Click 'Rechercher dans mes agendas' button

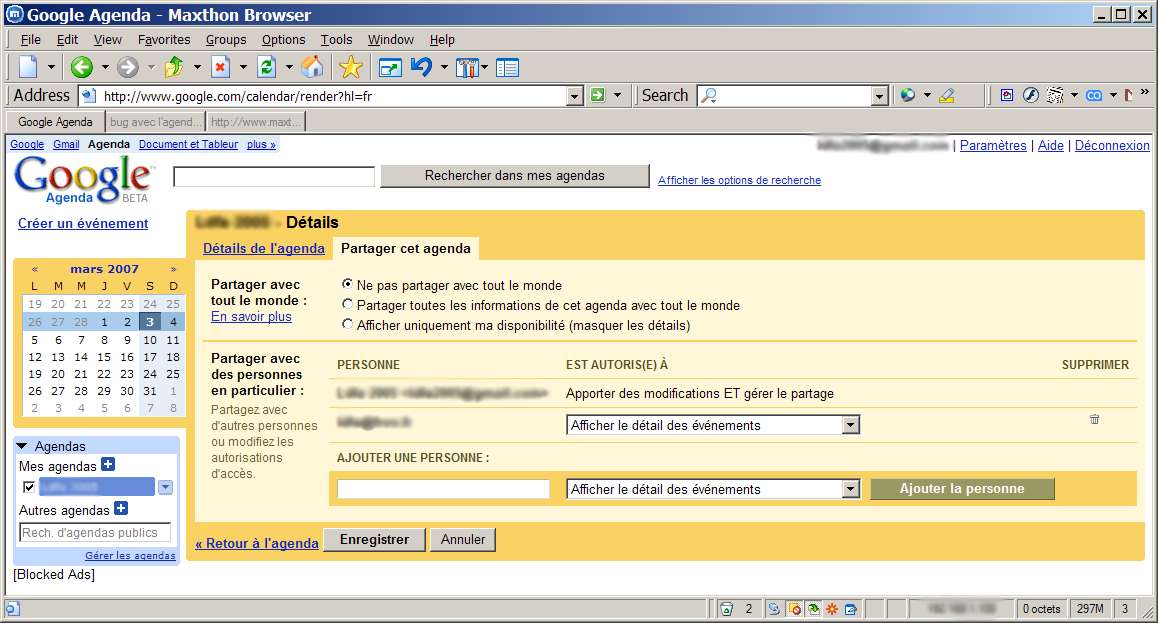(x=515, y=176)
